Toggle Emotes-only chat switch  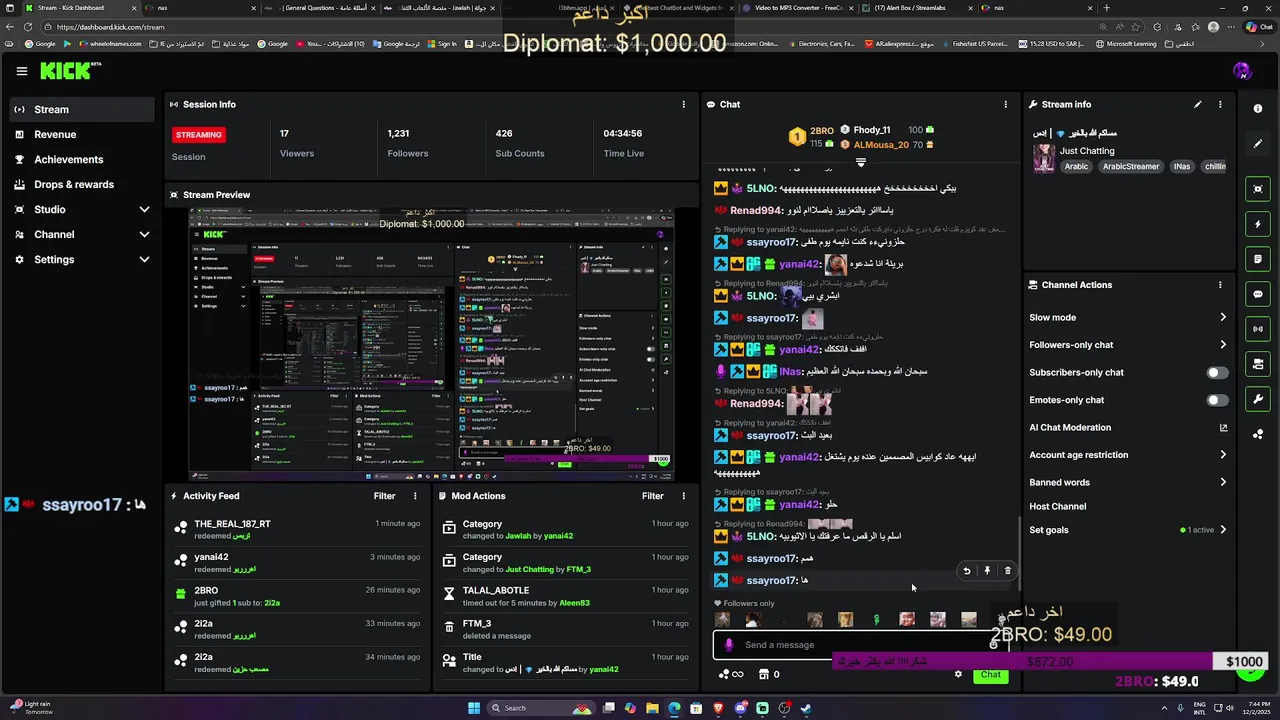[x=1216, y=400]
